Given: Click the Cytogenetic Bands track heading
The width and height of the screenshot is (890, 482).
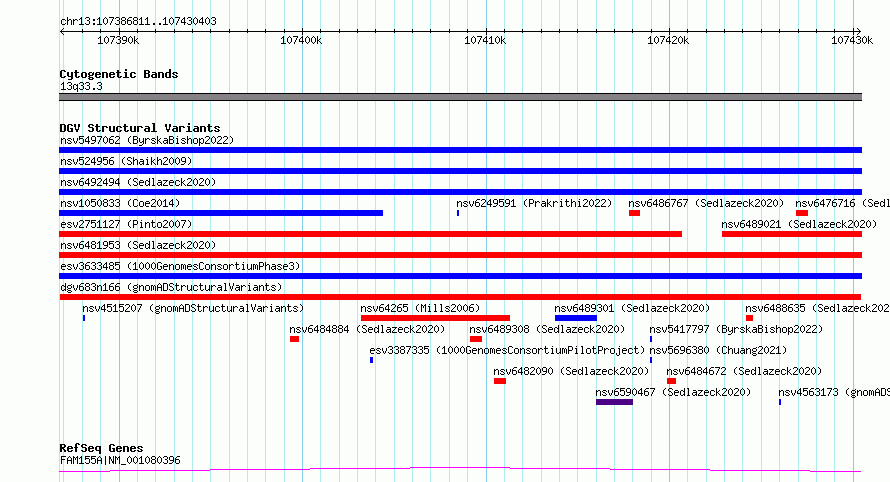Looking at the screenshot, I should pyautogui.click(x=119, y=74).
